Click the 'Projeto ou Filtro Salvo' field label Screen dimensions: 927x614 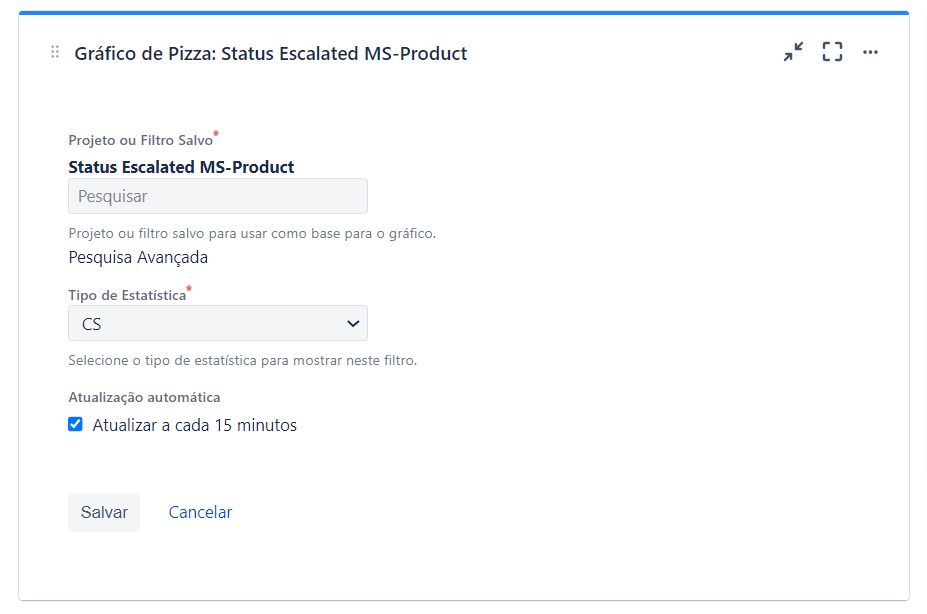tap(141, 140)
